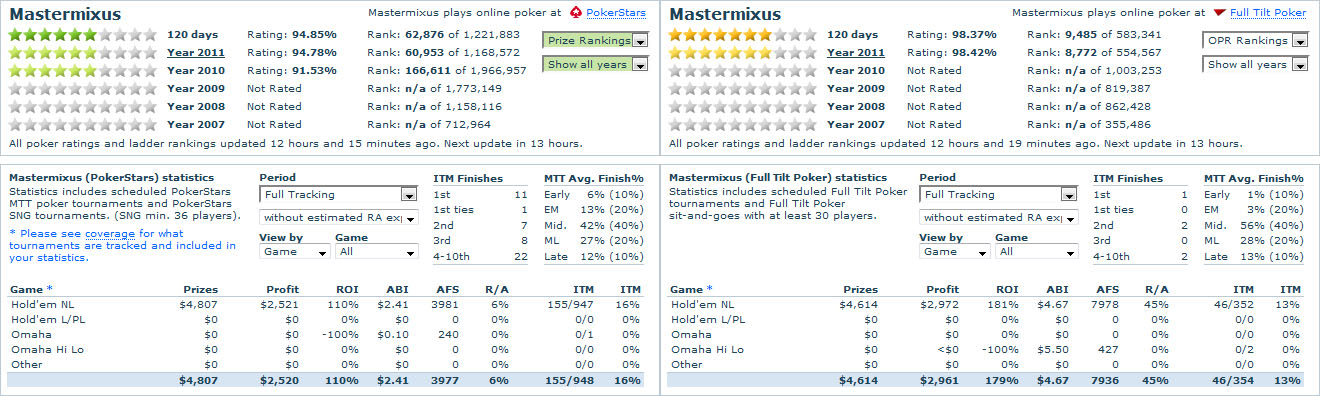Click the green Year 2010 star rating
The width and height of the screenshot is (1320, 396).
[83, 71]
